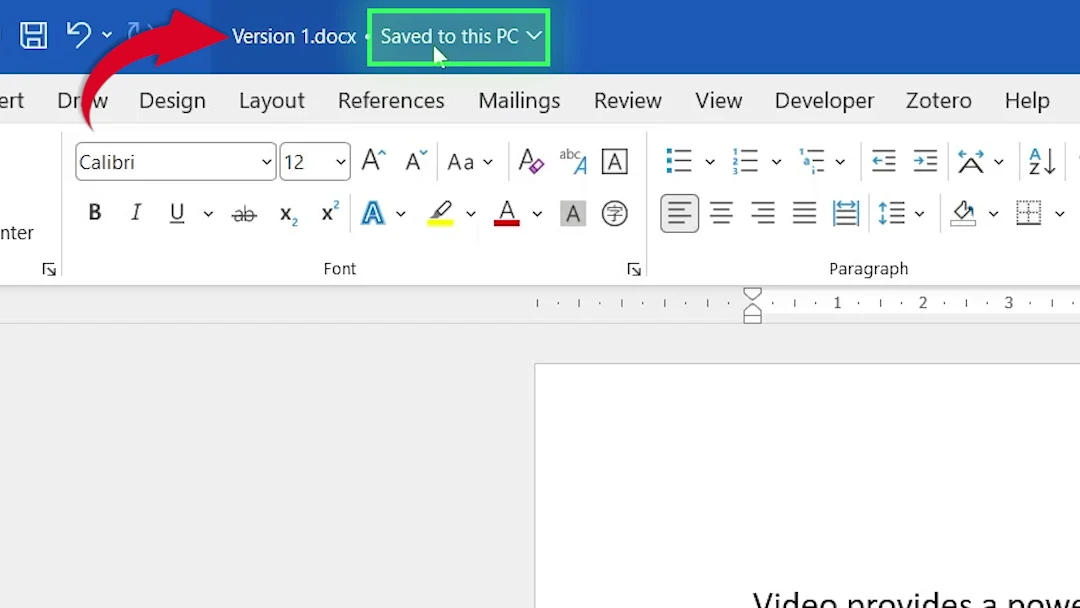The width and height of the screenshot is (1080, 608).
Task: Open the Design ribbon tab
Action: pyautogui.click(x=172, y=101)
